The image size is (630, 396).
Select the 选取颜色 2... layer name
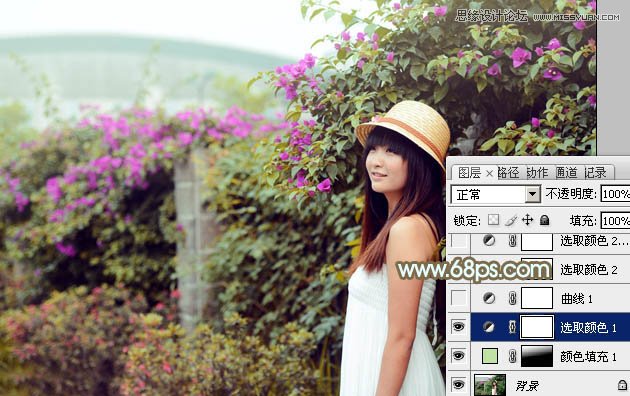[593, 241]
